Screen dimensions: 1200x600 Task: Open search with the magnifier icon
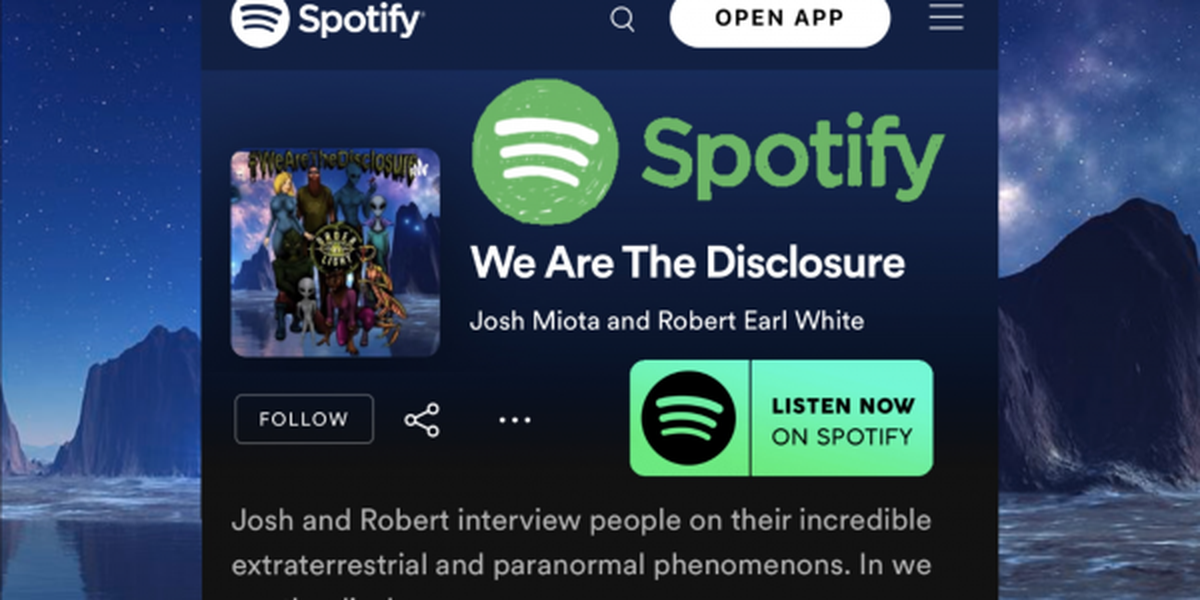[622, 19]
